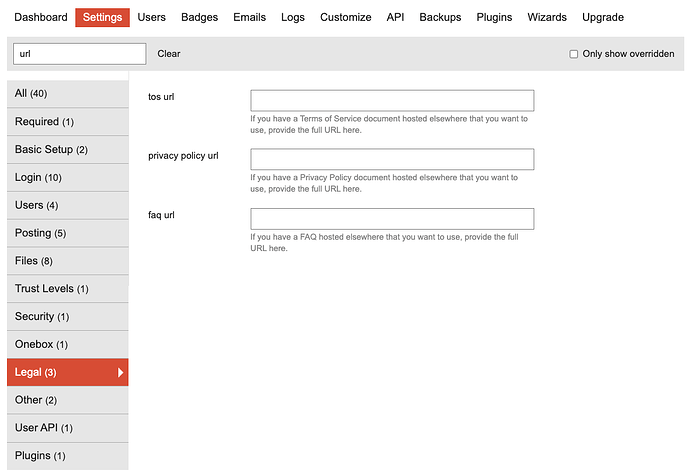Viewport: 690px width, 475px height.
Task: Open the Onebox (1) category
Action: pyautogui.click(x=68, y=344)
